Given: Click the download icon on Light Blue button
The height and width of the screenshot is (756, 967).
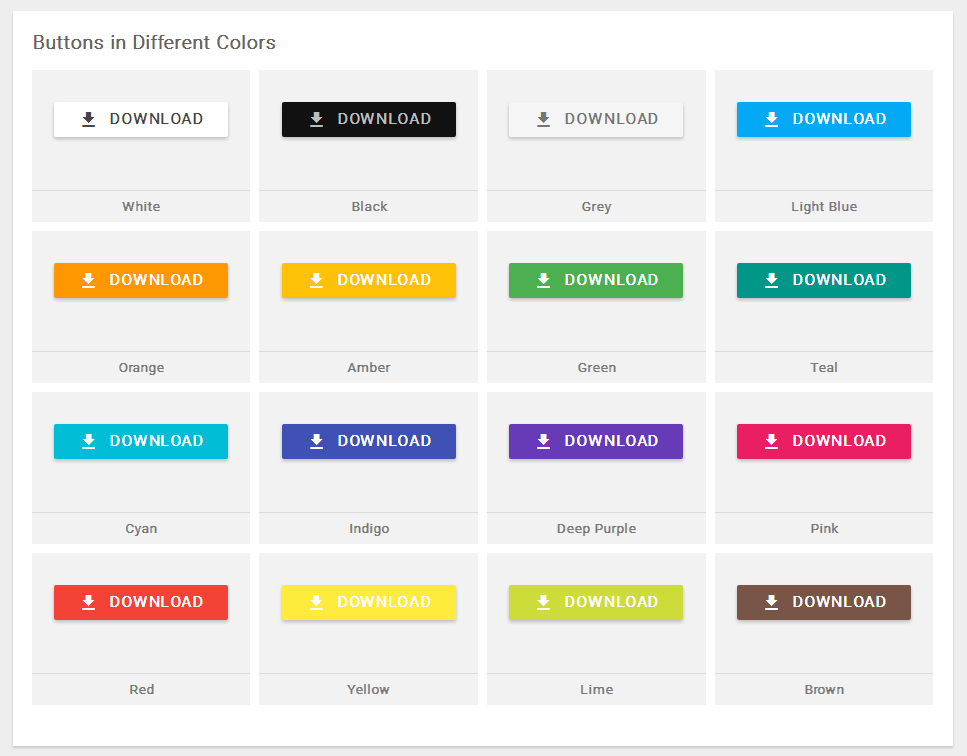Looking at the screenshot, I should click(771, 119).
